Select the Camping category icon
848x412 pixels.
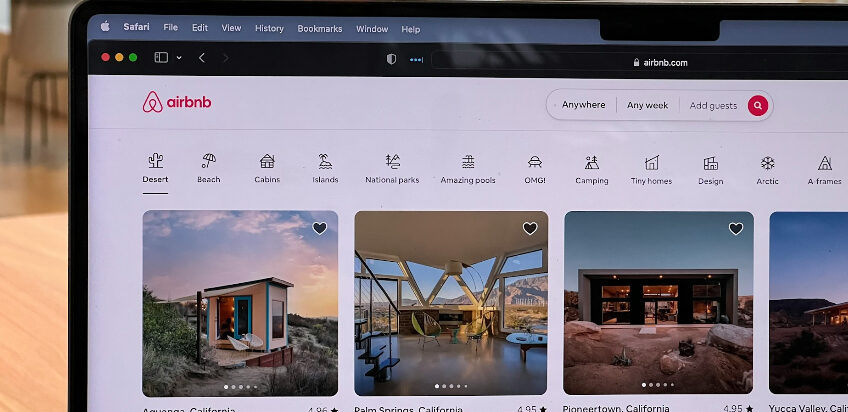[592, 162]
